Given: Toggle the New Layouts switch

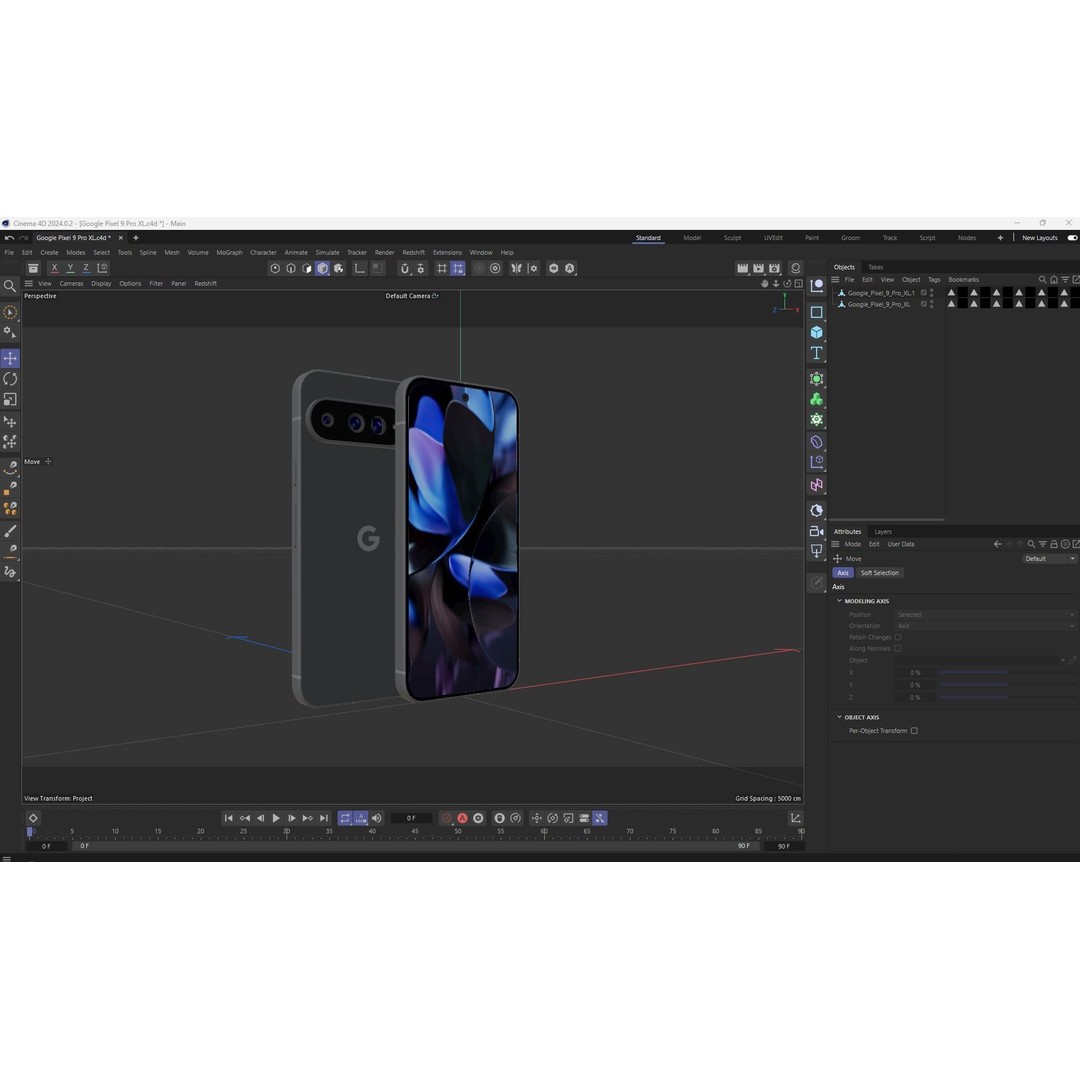Looking at the screenshot, I should tap(1072, 238).
